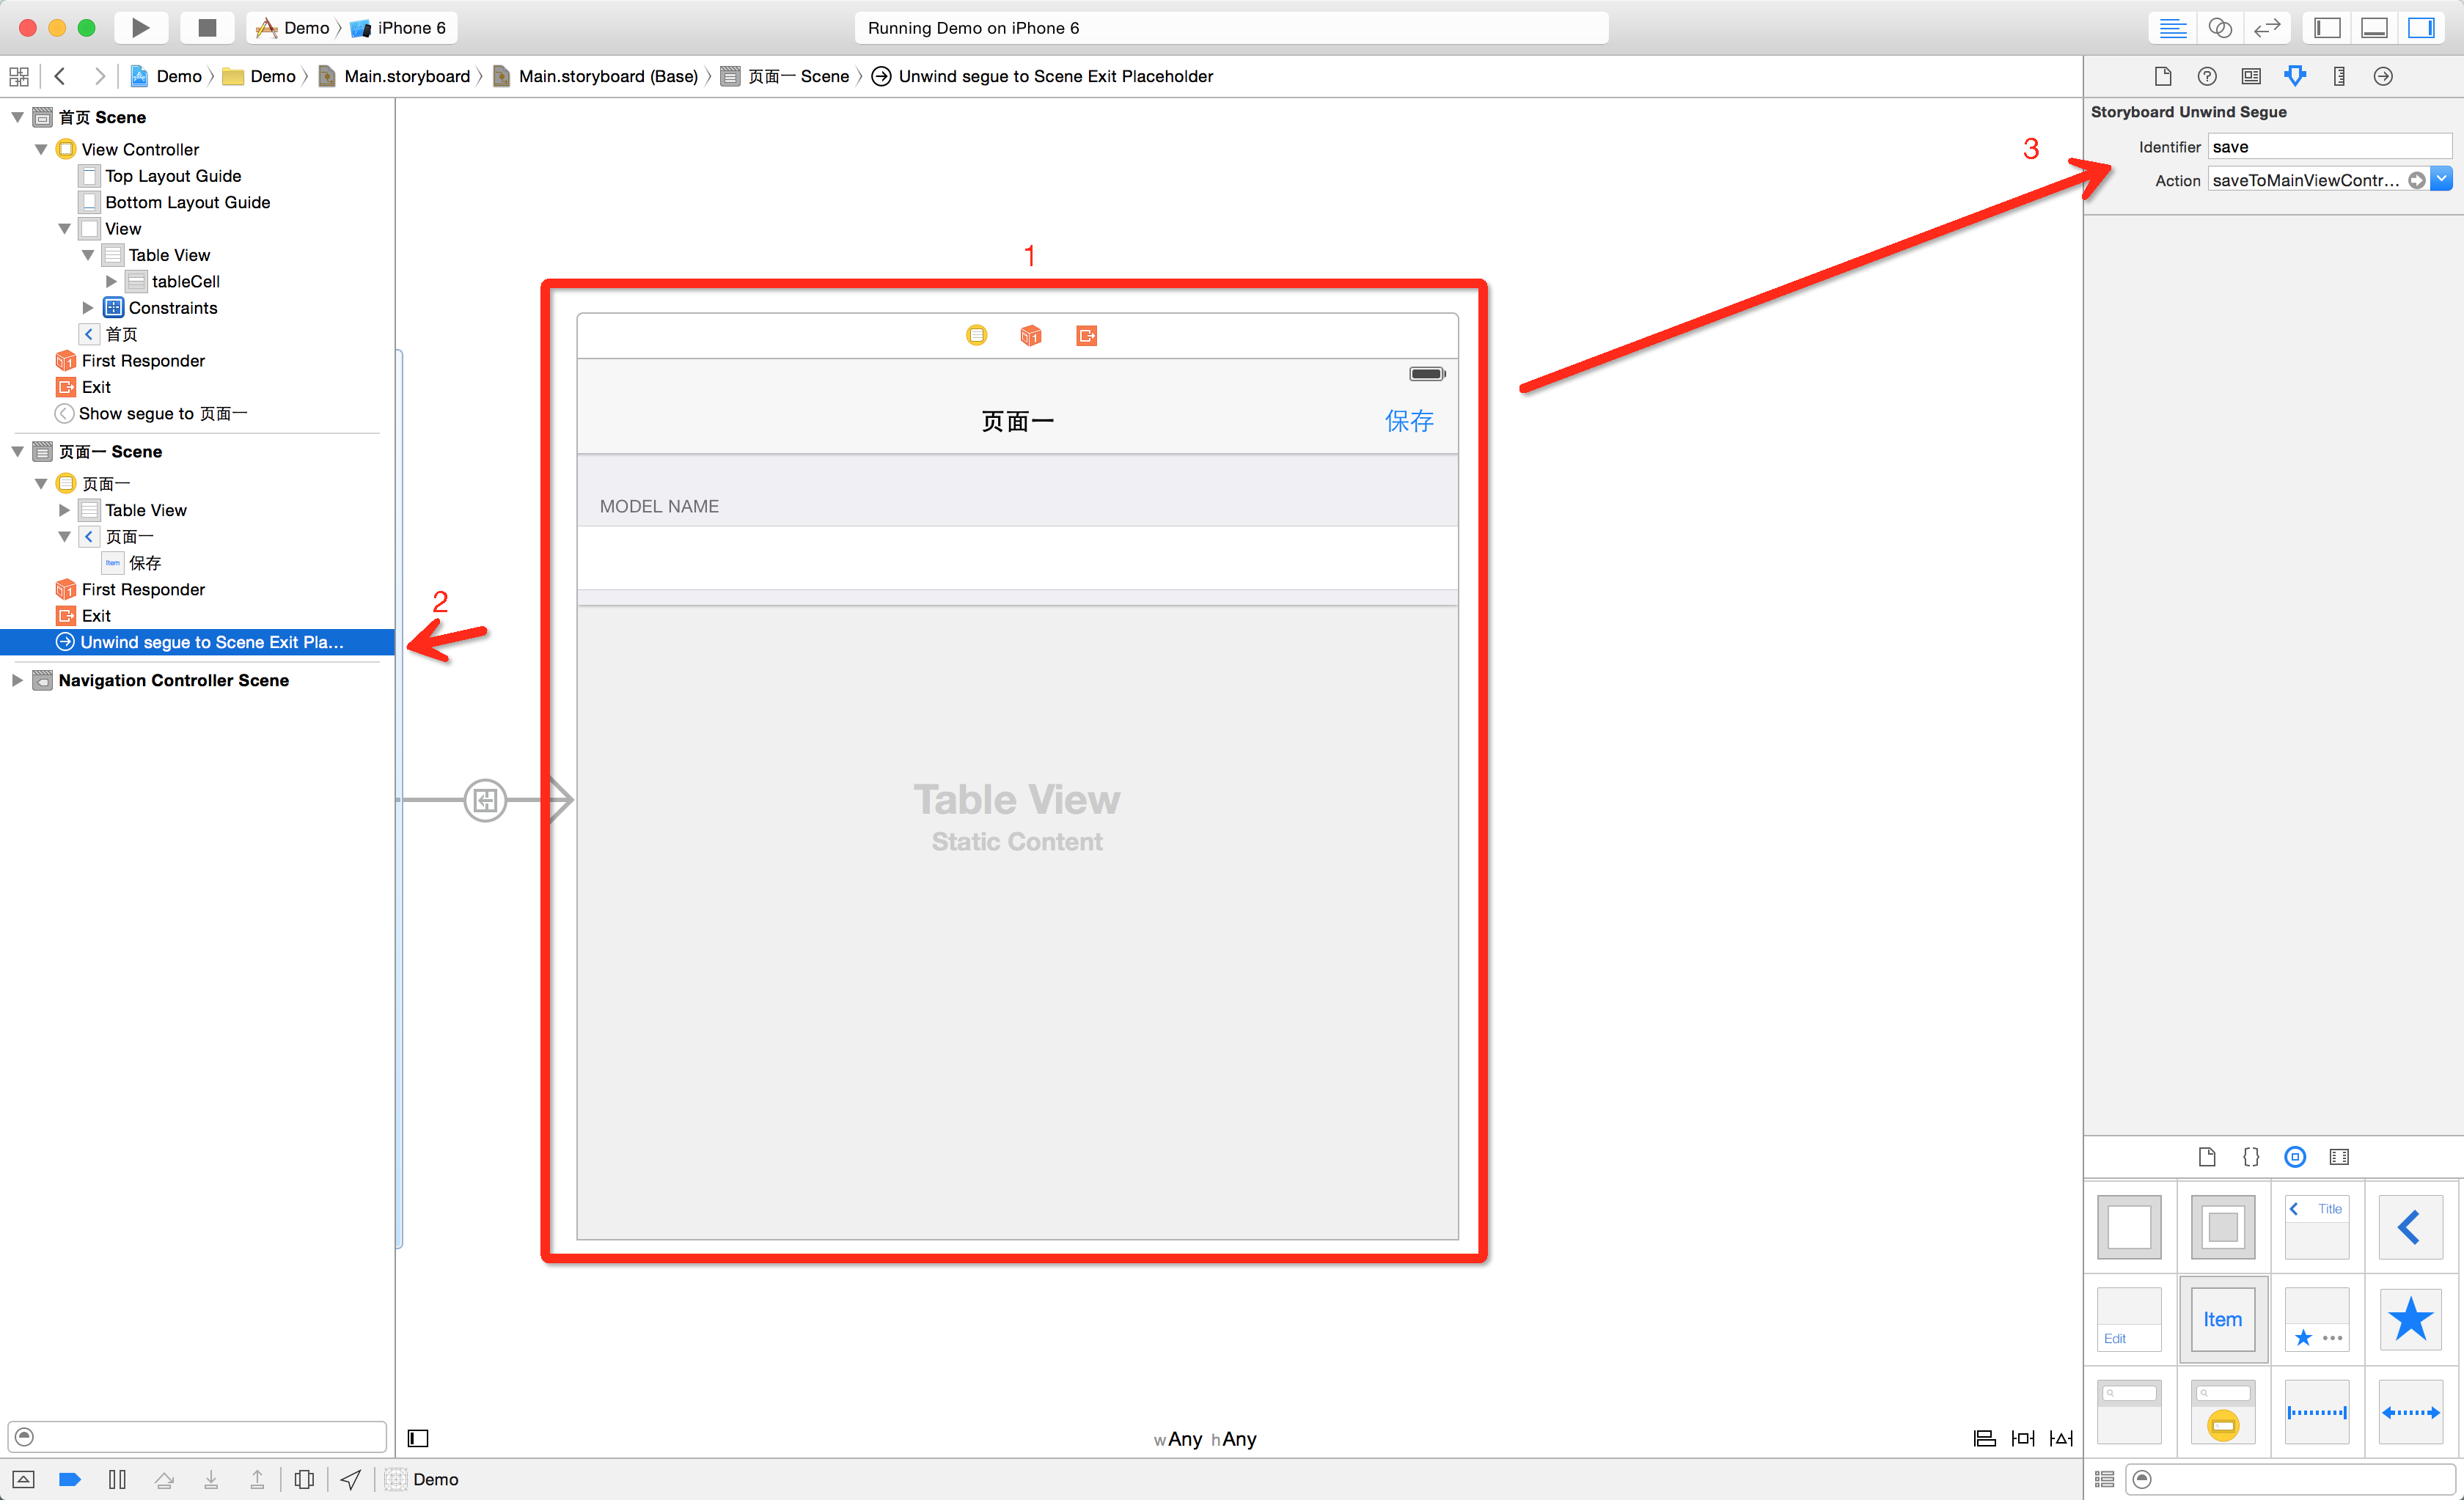Switch library to list view icon
Screen dimensions: 2464x1500
click(x=2104, y=1479)
